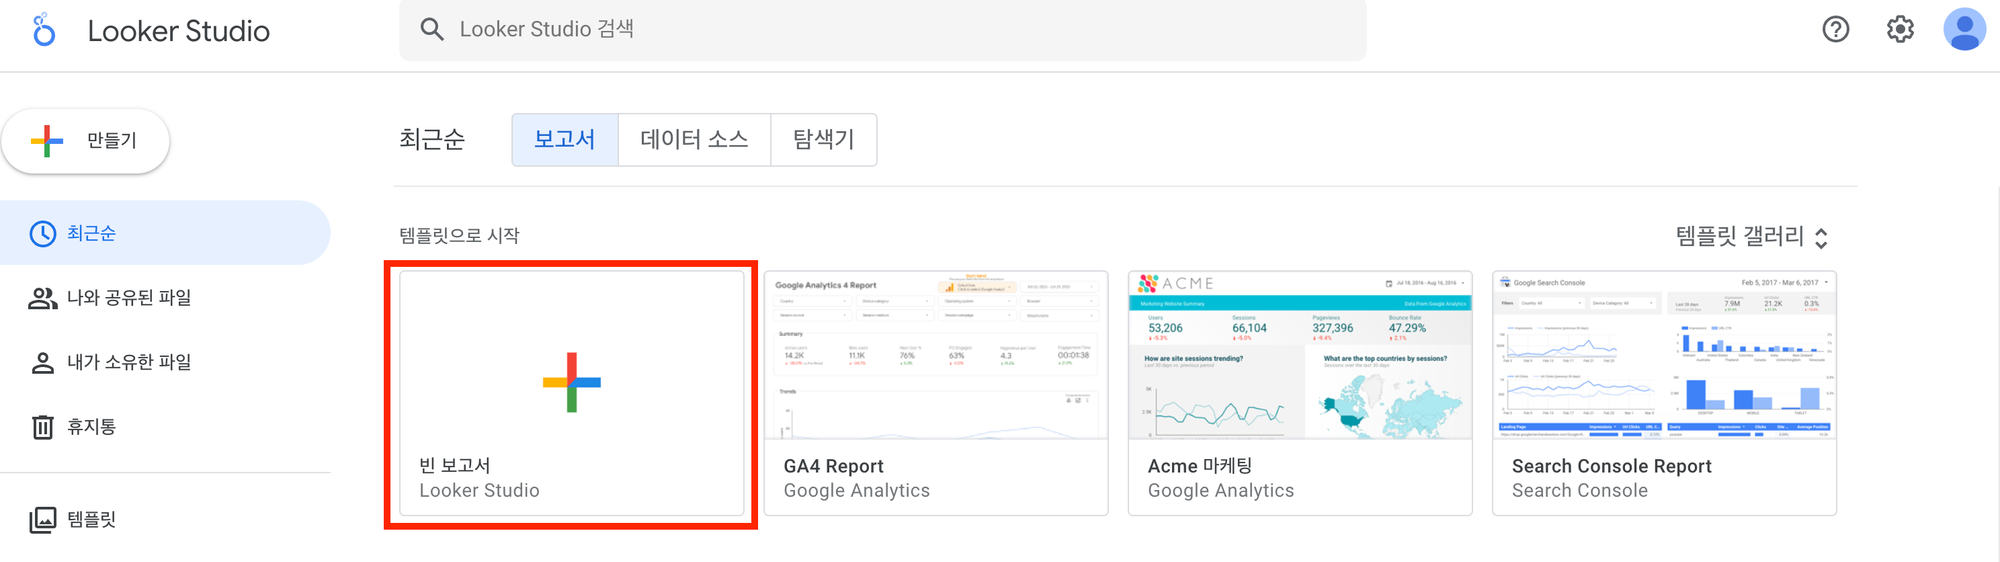Switch to the 보고서 tab
The width and height of the screenshot is (2000, 562).
click(x=565, y=139)
